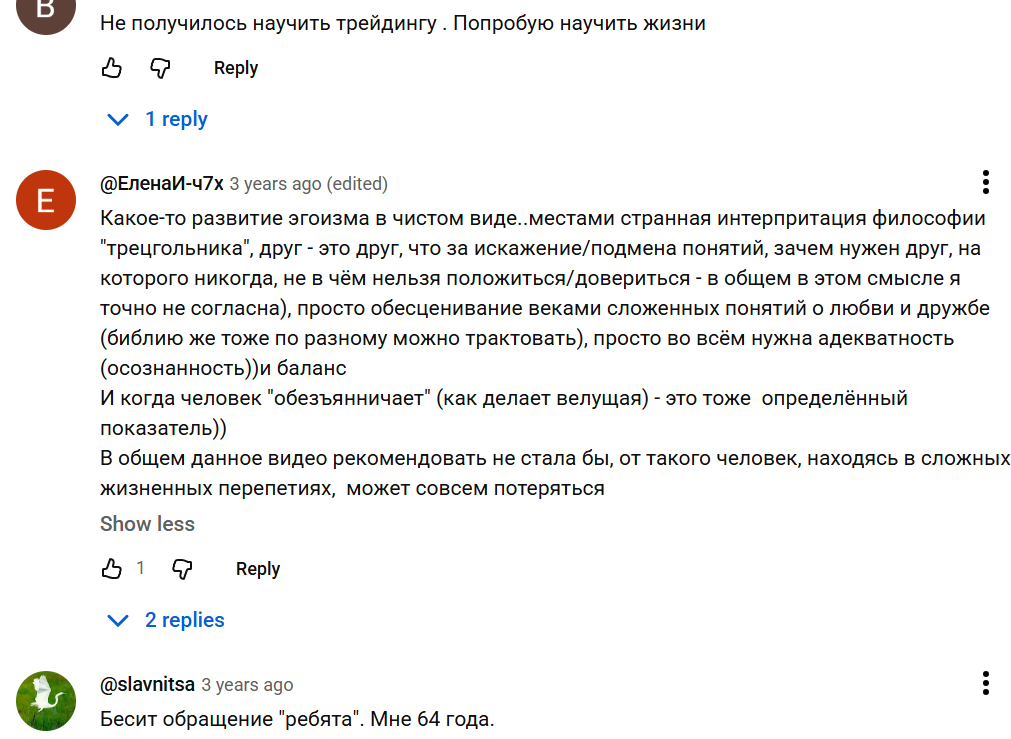1011x739 pixels.
Task: Reply to @ЕленаИ-ч7х's comment
Action: point(257,568)
